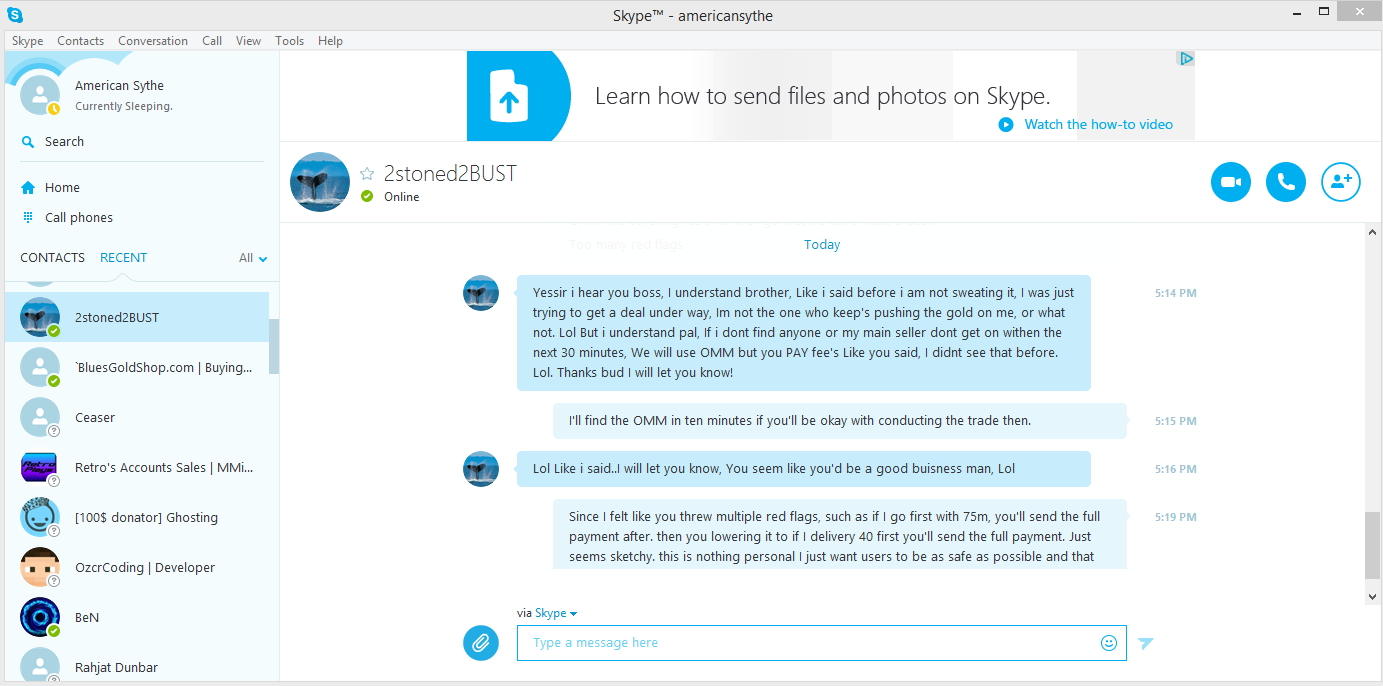Viewport: 1383px width, 686px height.
Task: Open OzcrCoding | Developer conversation
Action: point(137,567)
